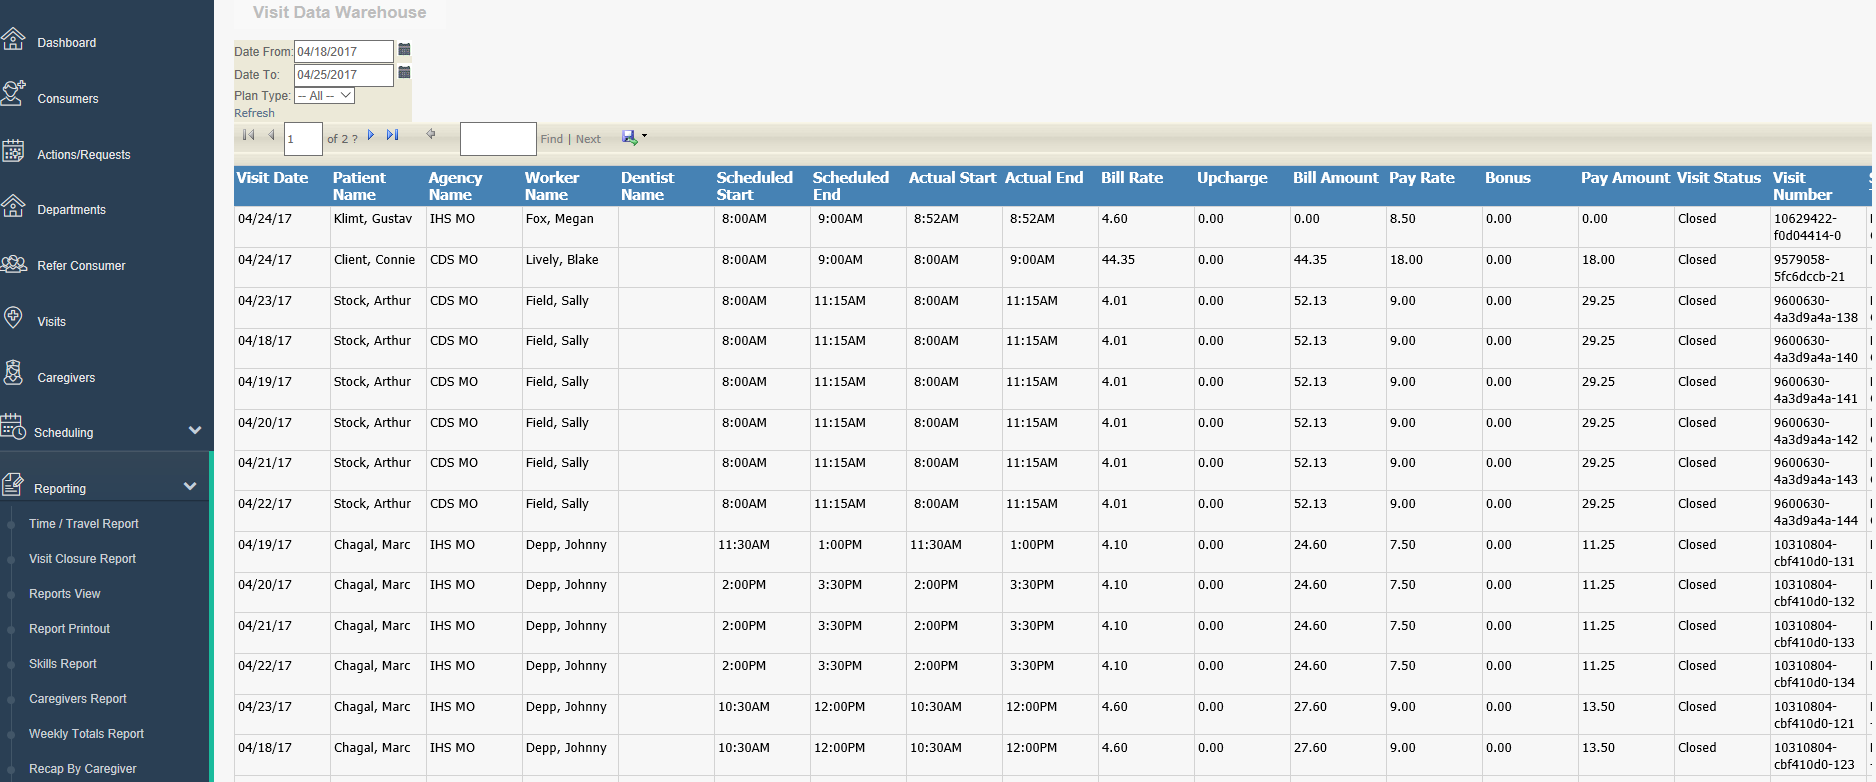
Task: Open Visit Closure Report
Action: pyautogui.click(x=82, y=559)
